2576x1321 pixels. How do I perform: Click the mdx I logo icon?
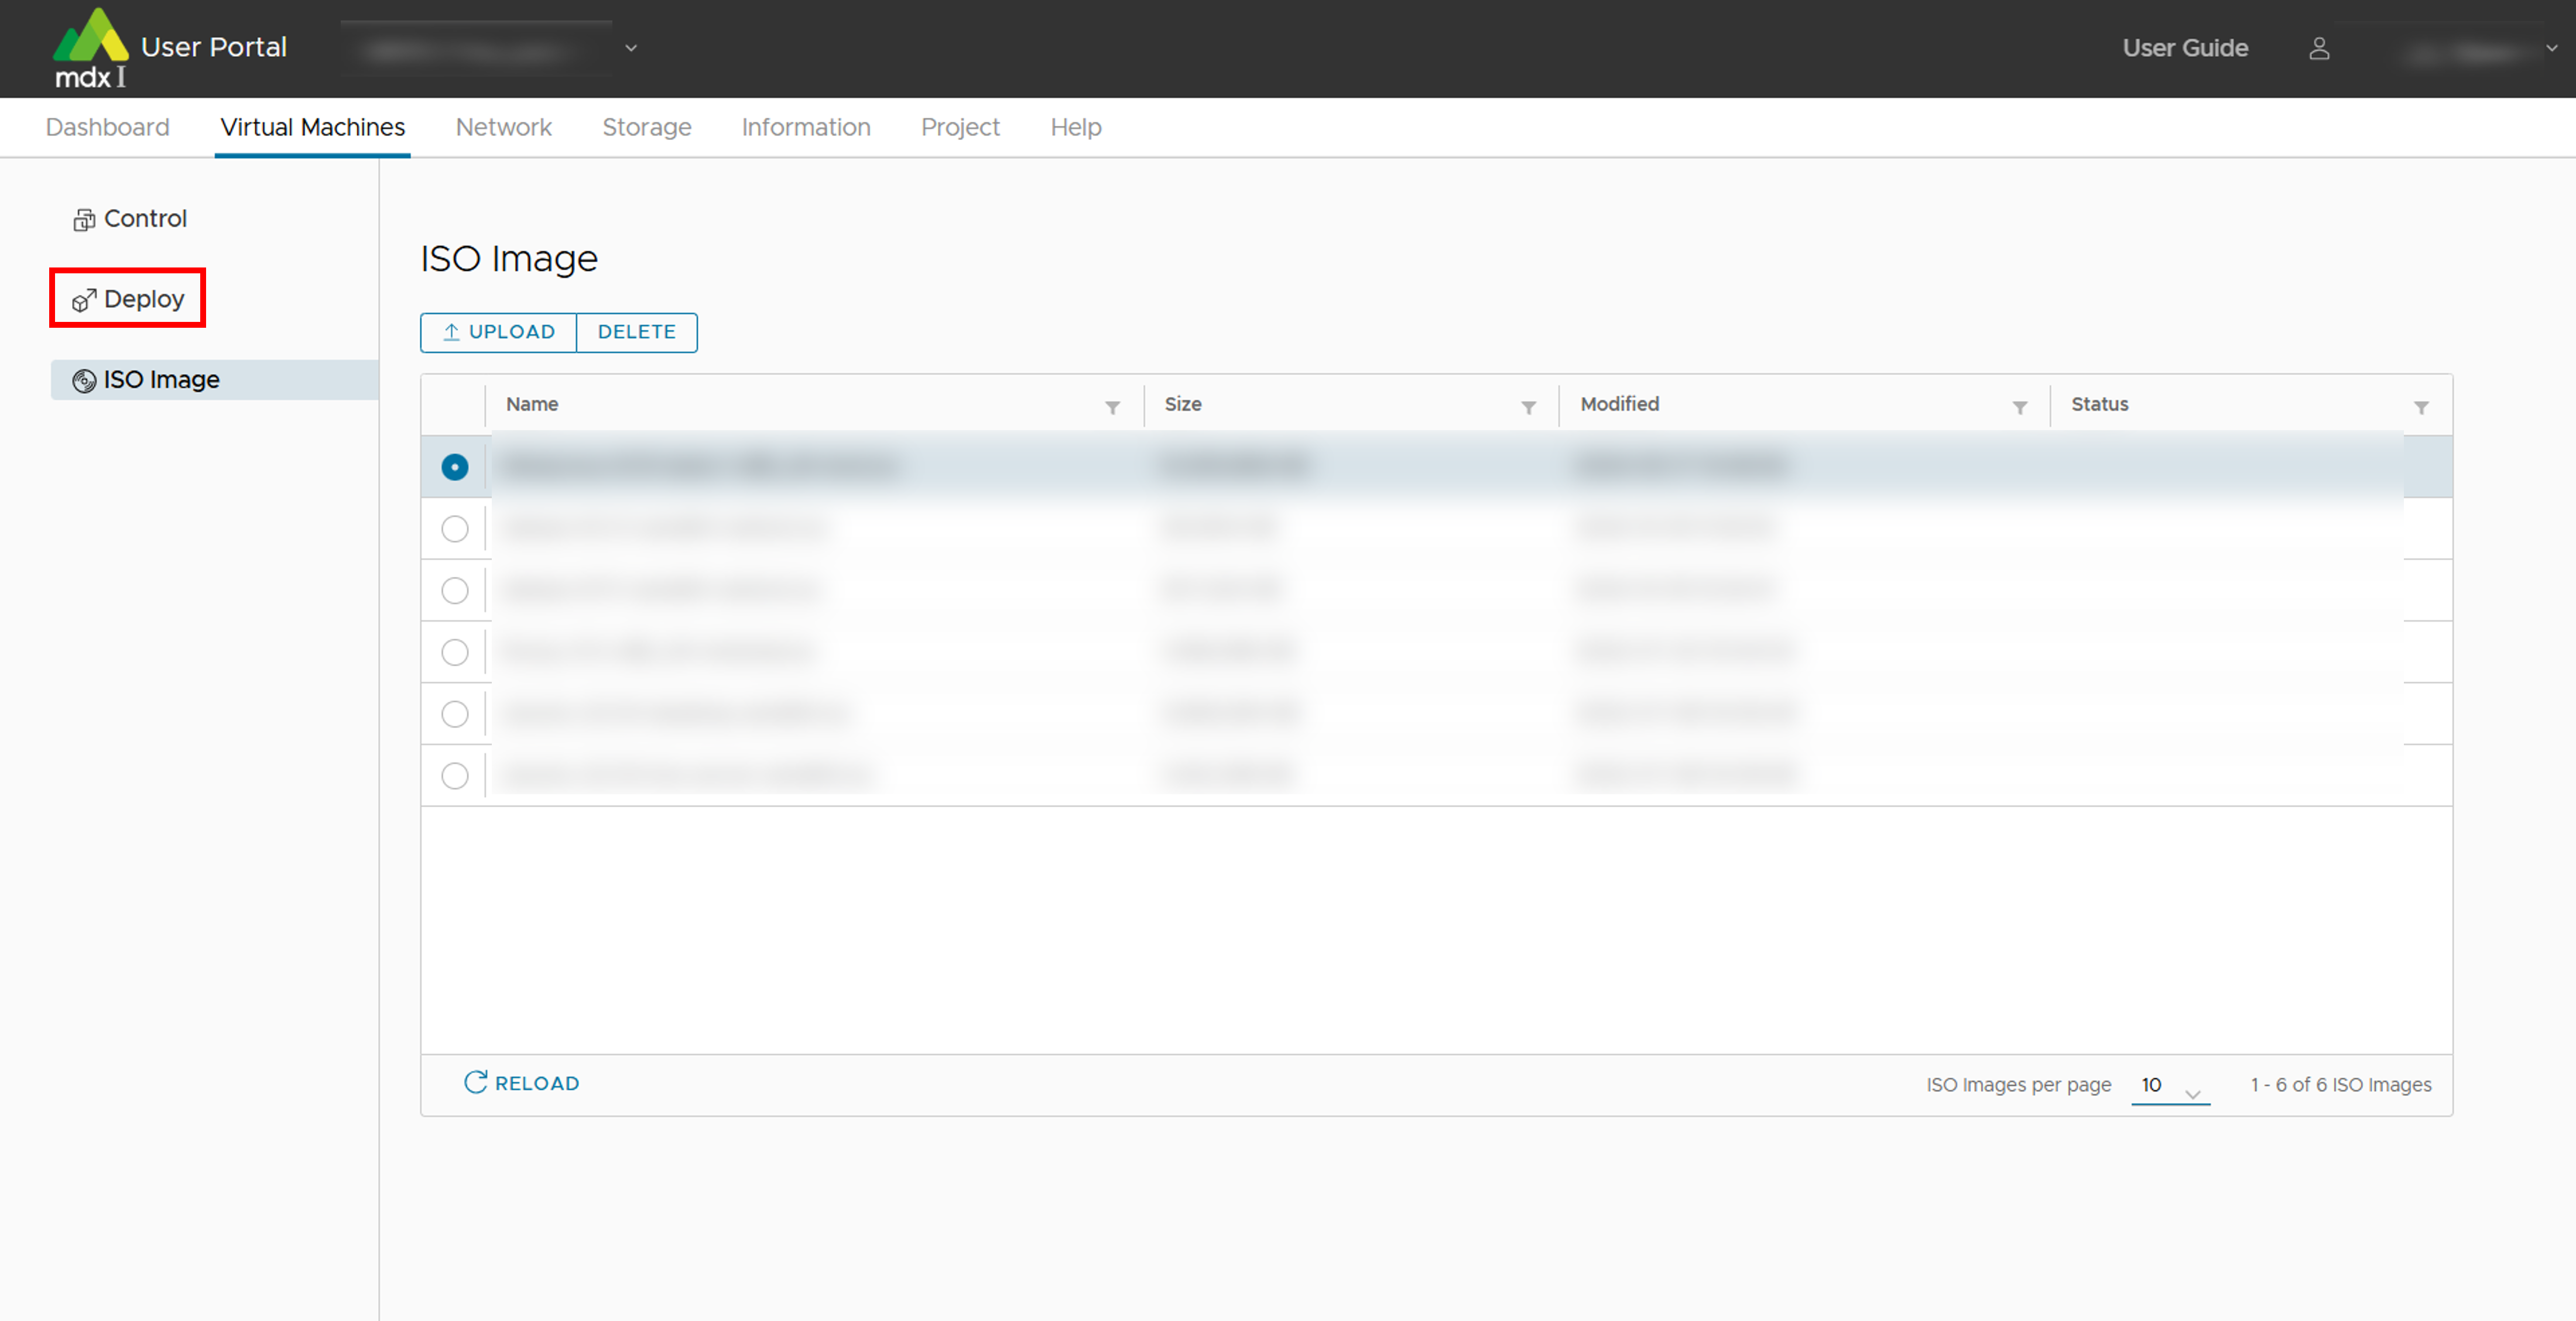90,47
